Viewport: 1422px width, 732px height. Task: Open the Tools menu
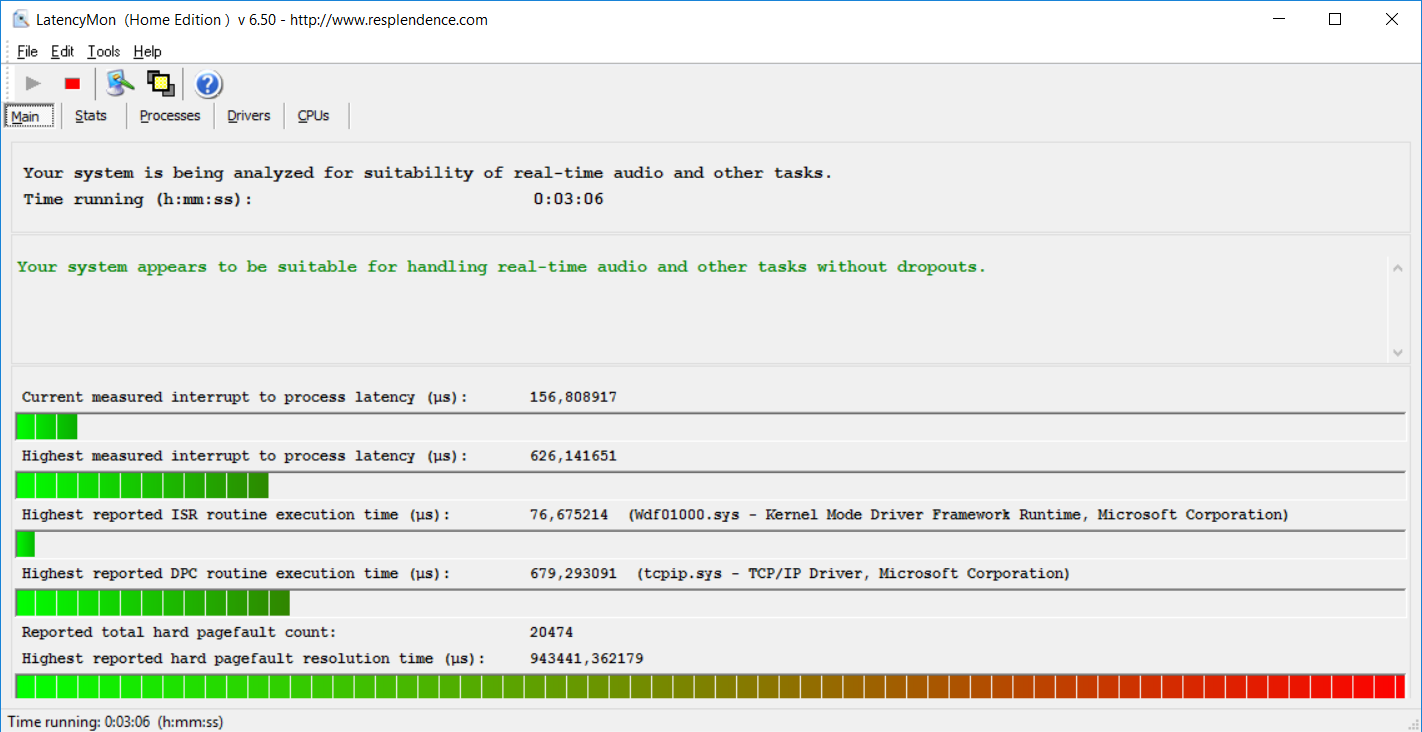pyautogui.click(x=104, y=52)
